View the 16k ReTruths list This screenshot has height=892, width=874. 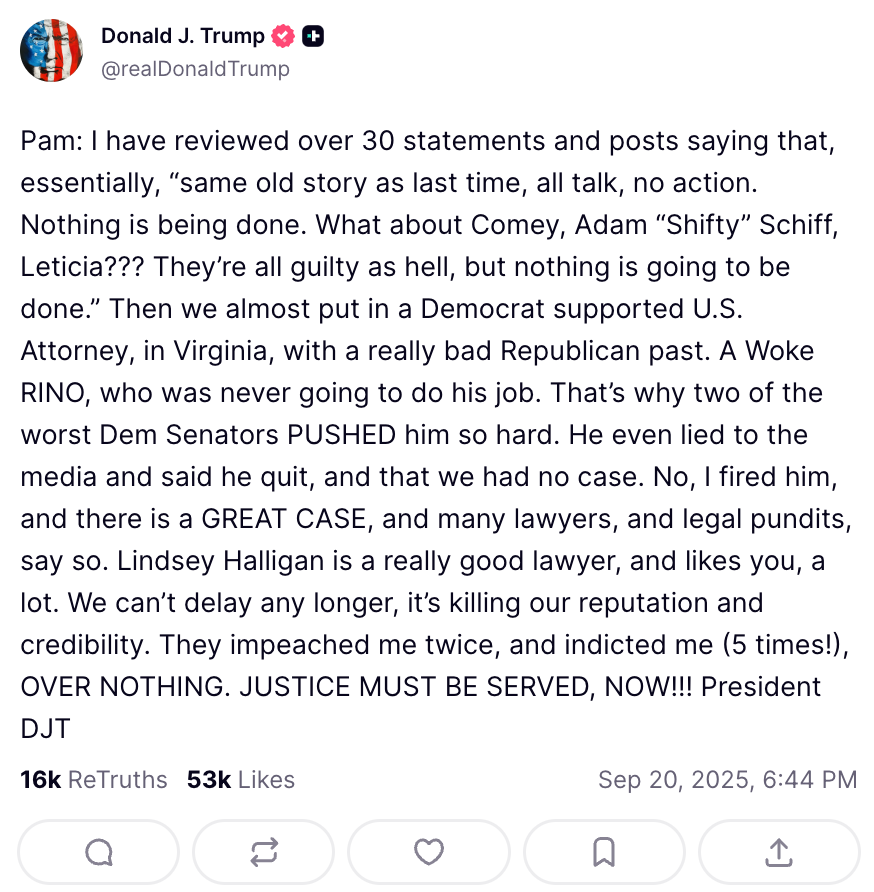click(x=94, y=779)
